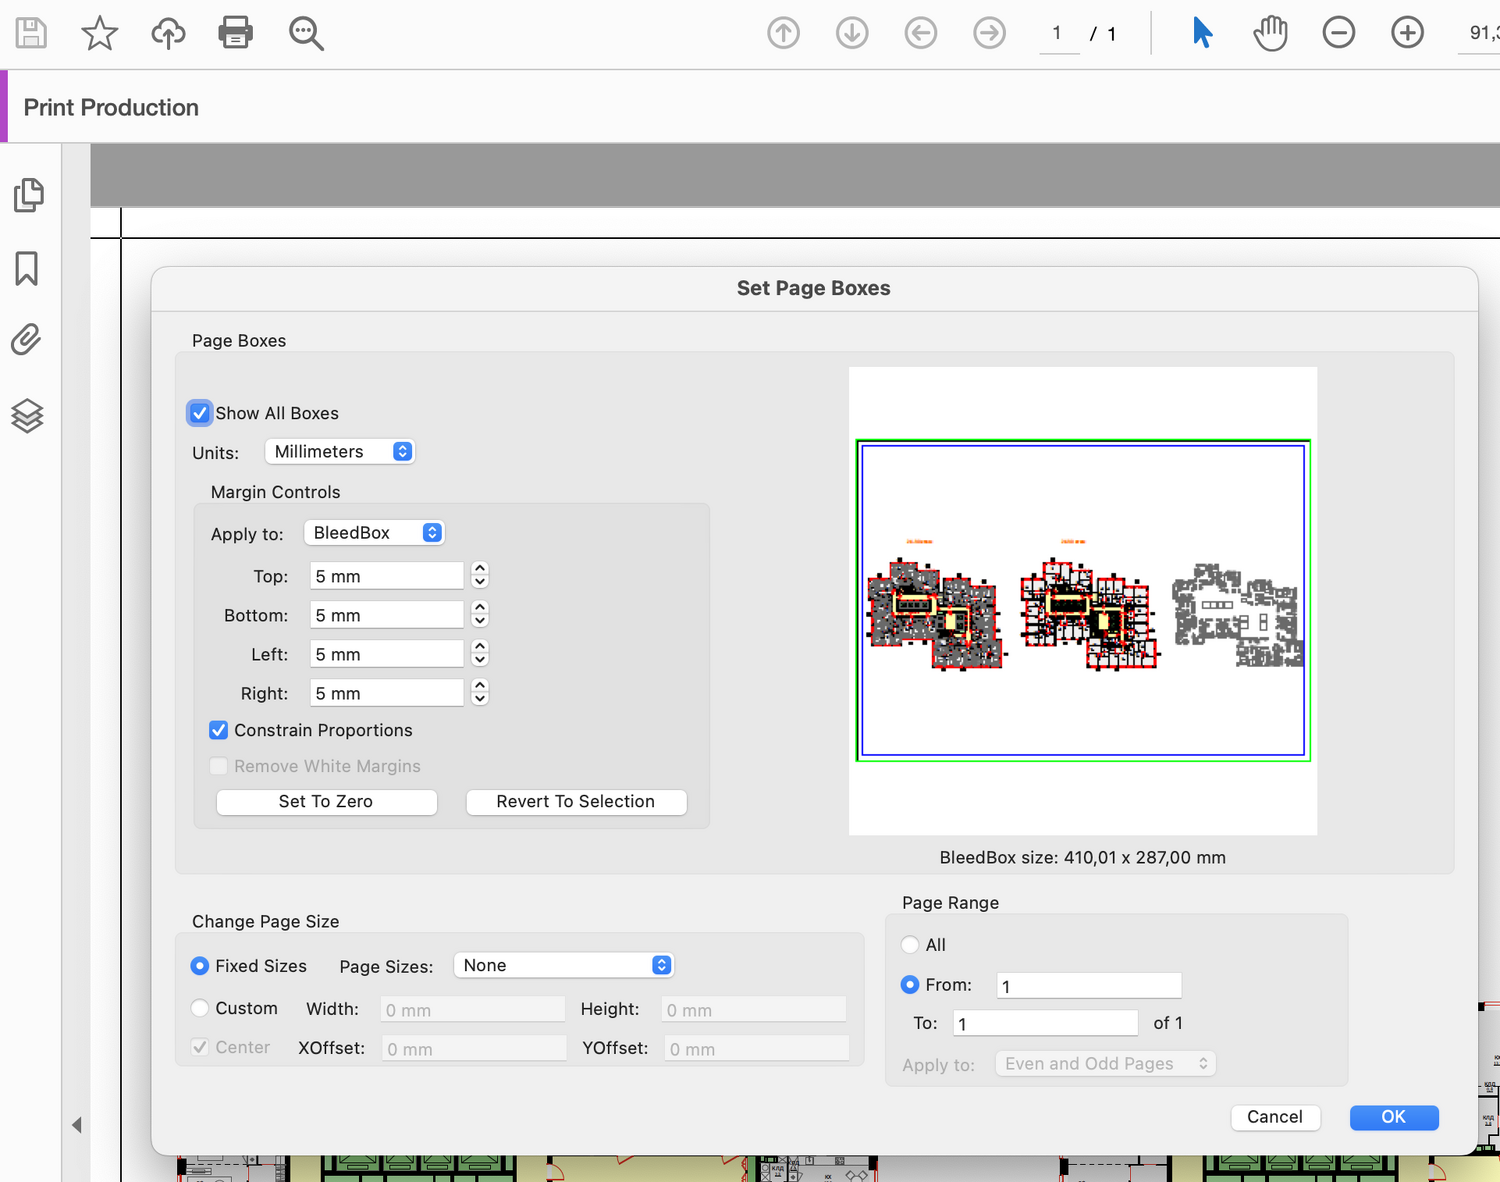Click the Center checkbox
Image resolution: width=1500 pixels, height=1182 pixels.
coord(200,1047)
